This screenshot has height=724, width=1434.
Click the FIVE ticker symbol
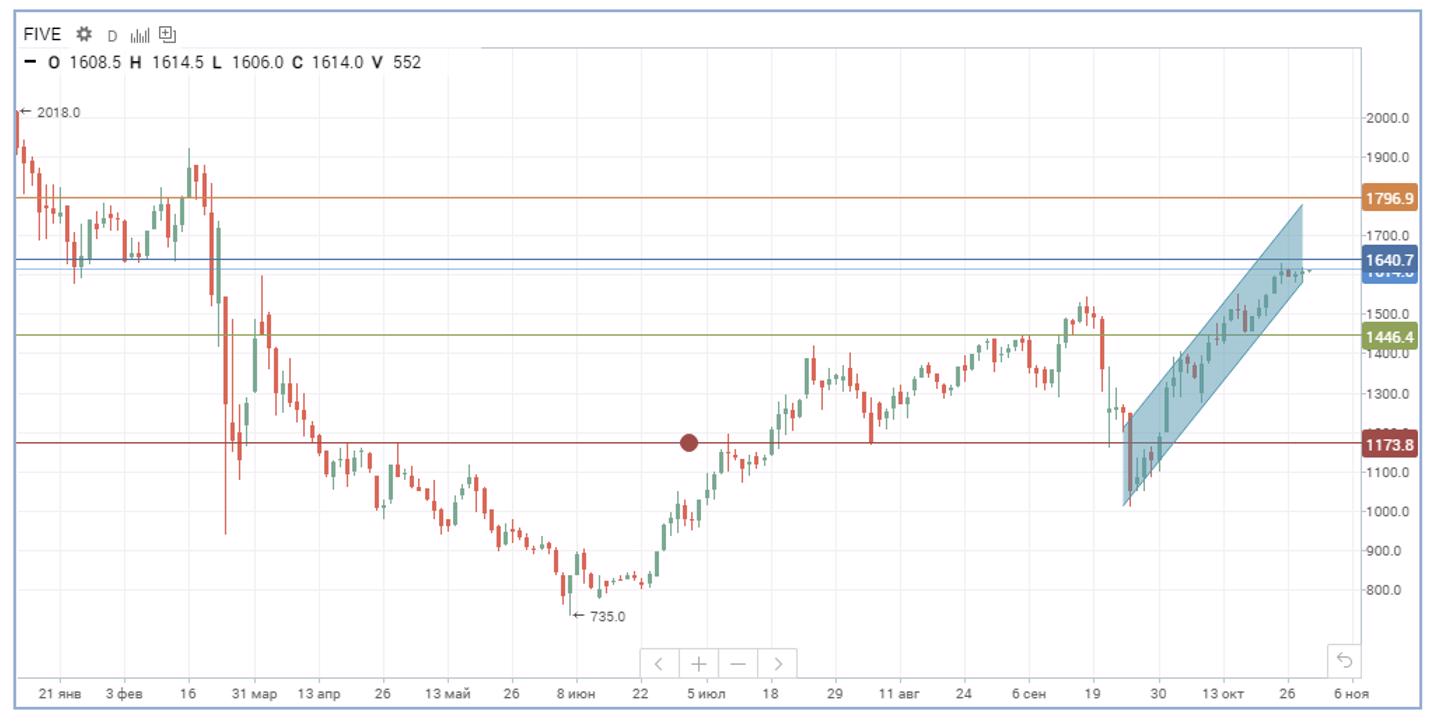coord(42,34)
